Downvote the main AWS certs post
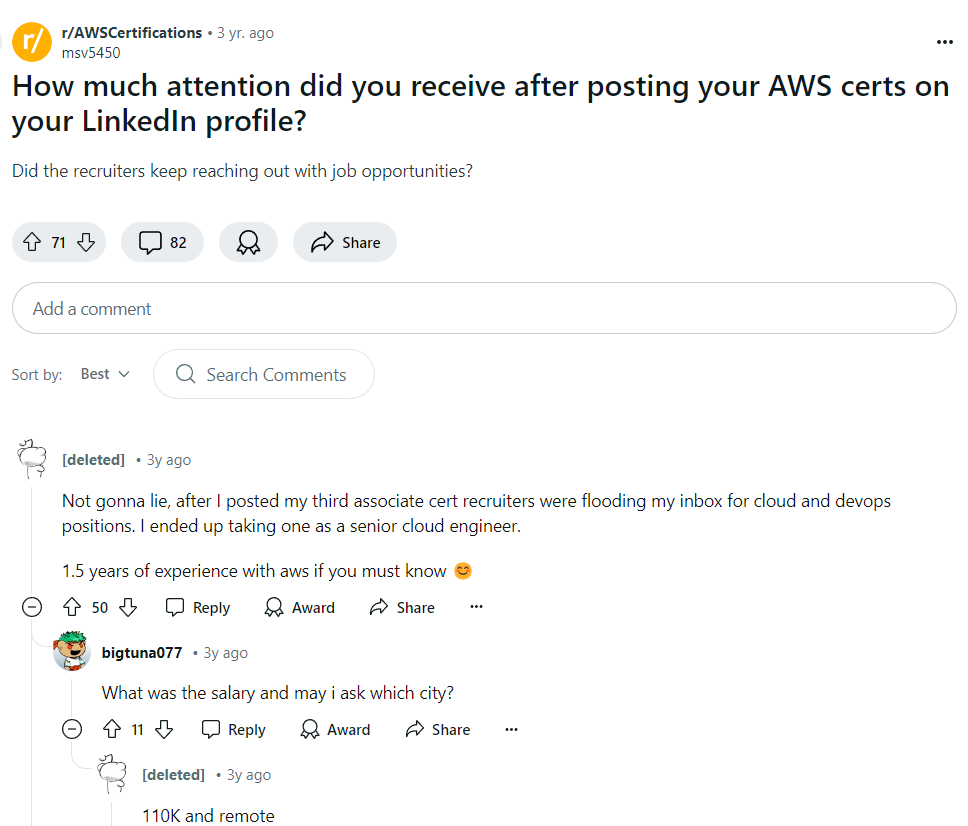Screen dimensions: 968x826 click(86, 242)
